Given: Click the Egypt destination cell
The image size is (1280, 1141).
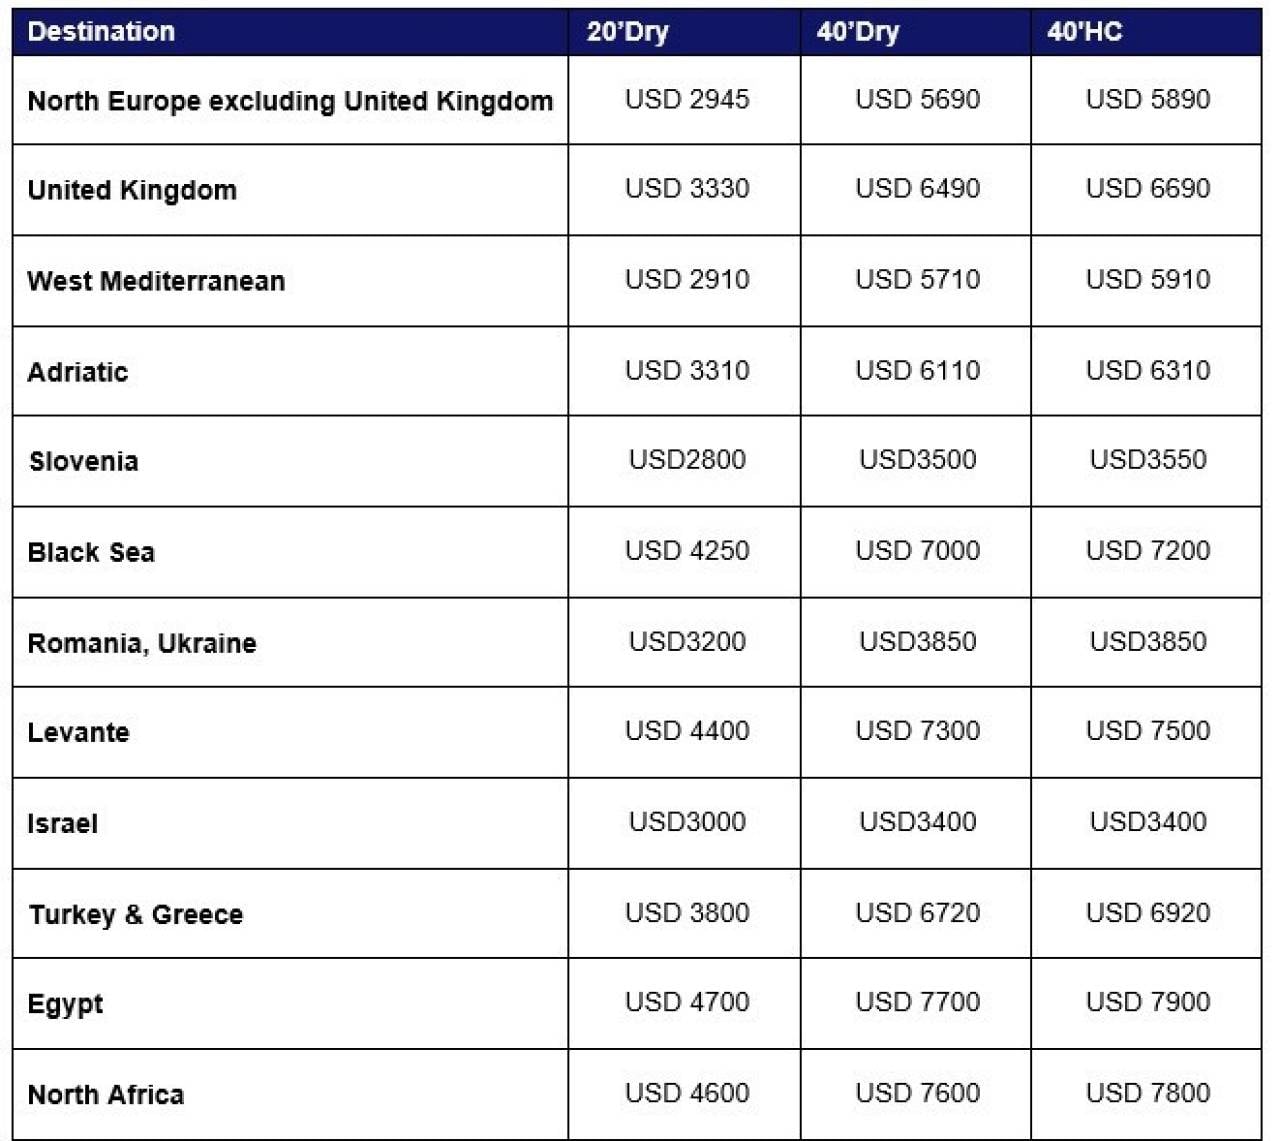Looking at the screenshot, I should click(x=290, y=1003).
